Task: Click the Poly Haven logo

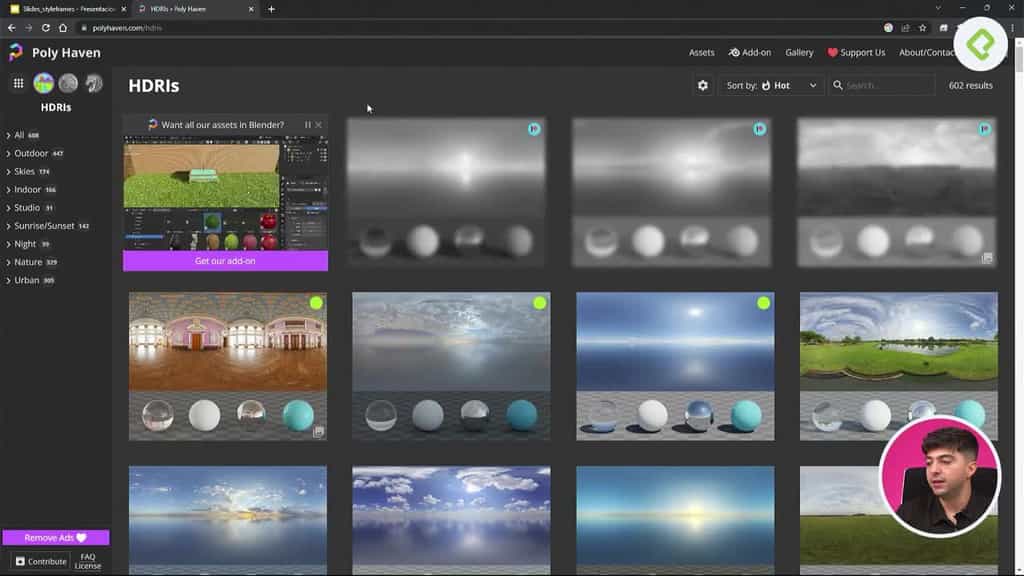Action: click(16, 52)
